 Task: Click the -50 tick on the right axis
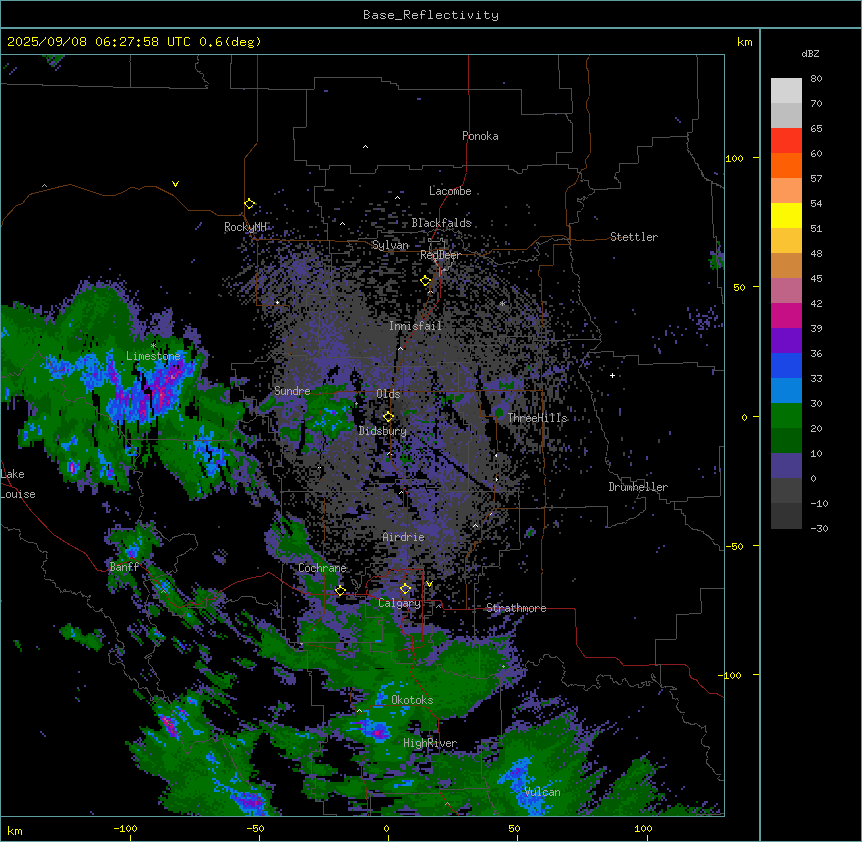click(x=734, y=546)
